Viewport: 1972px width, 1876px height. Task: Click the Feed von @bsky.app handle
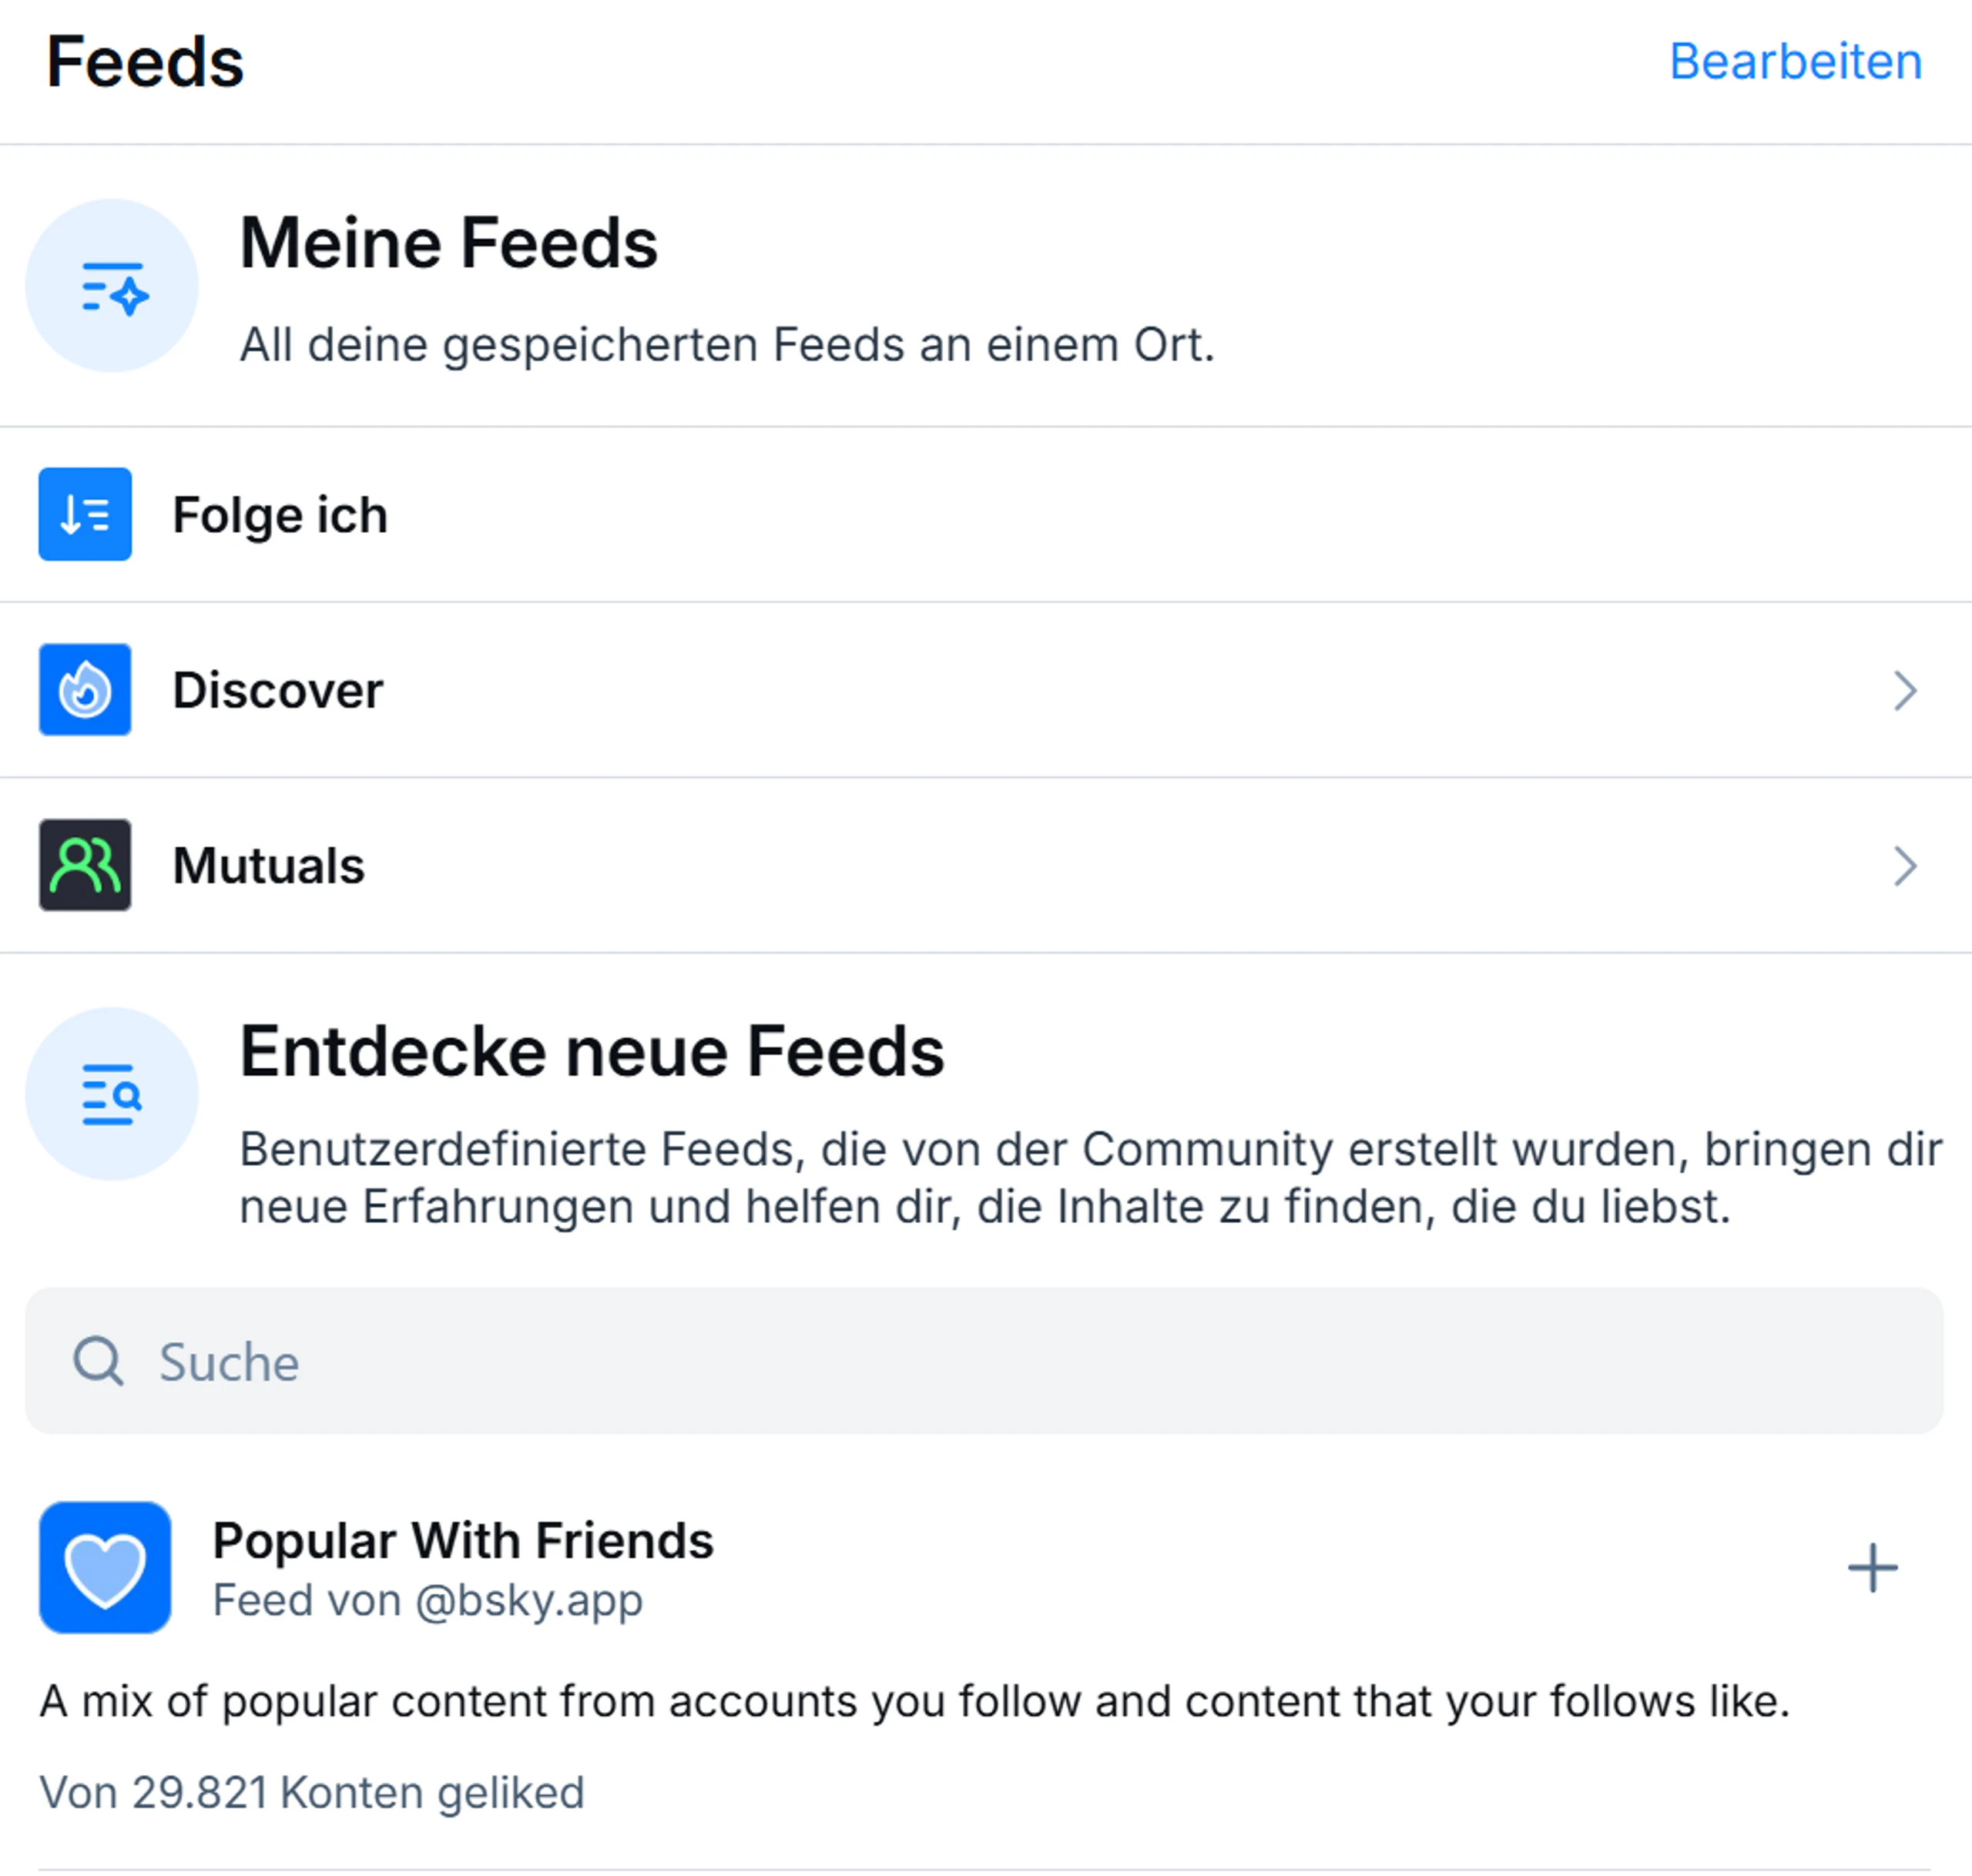point(428,1600)
